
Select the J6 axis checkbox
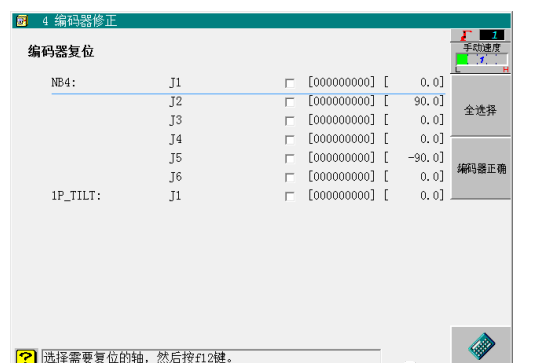pyautogui.click(x=290, y=177)
